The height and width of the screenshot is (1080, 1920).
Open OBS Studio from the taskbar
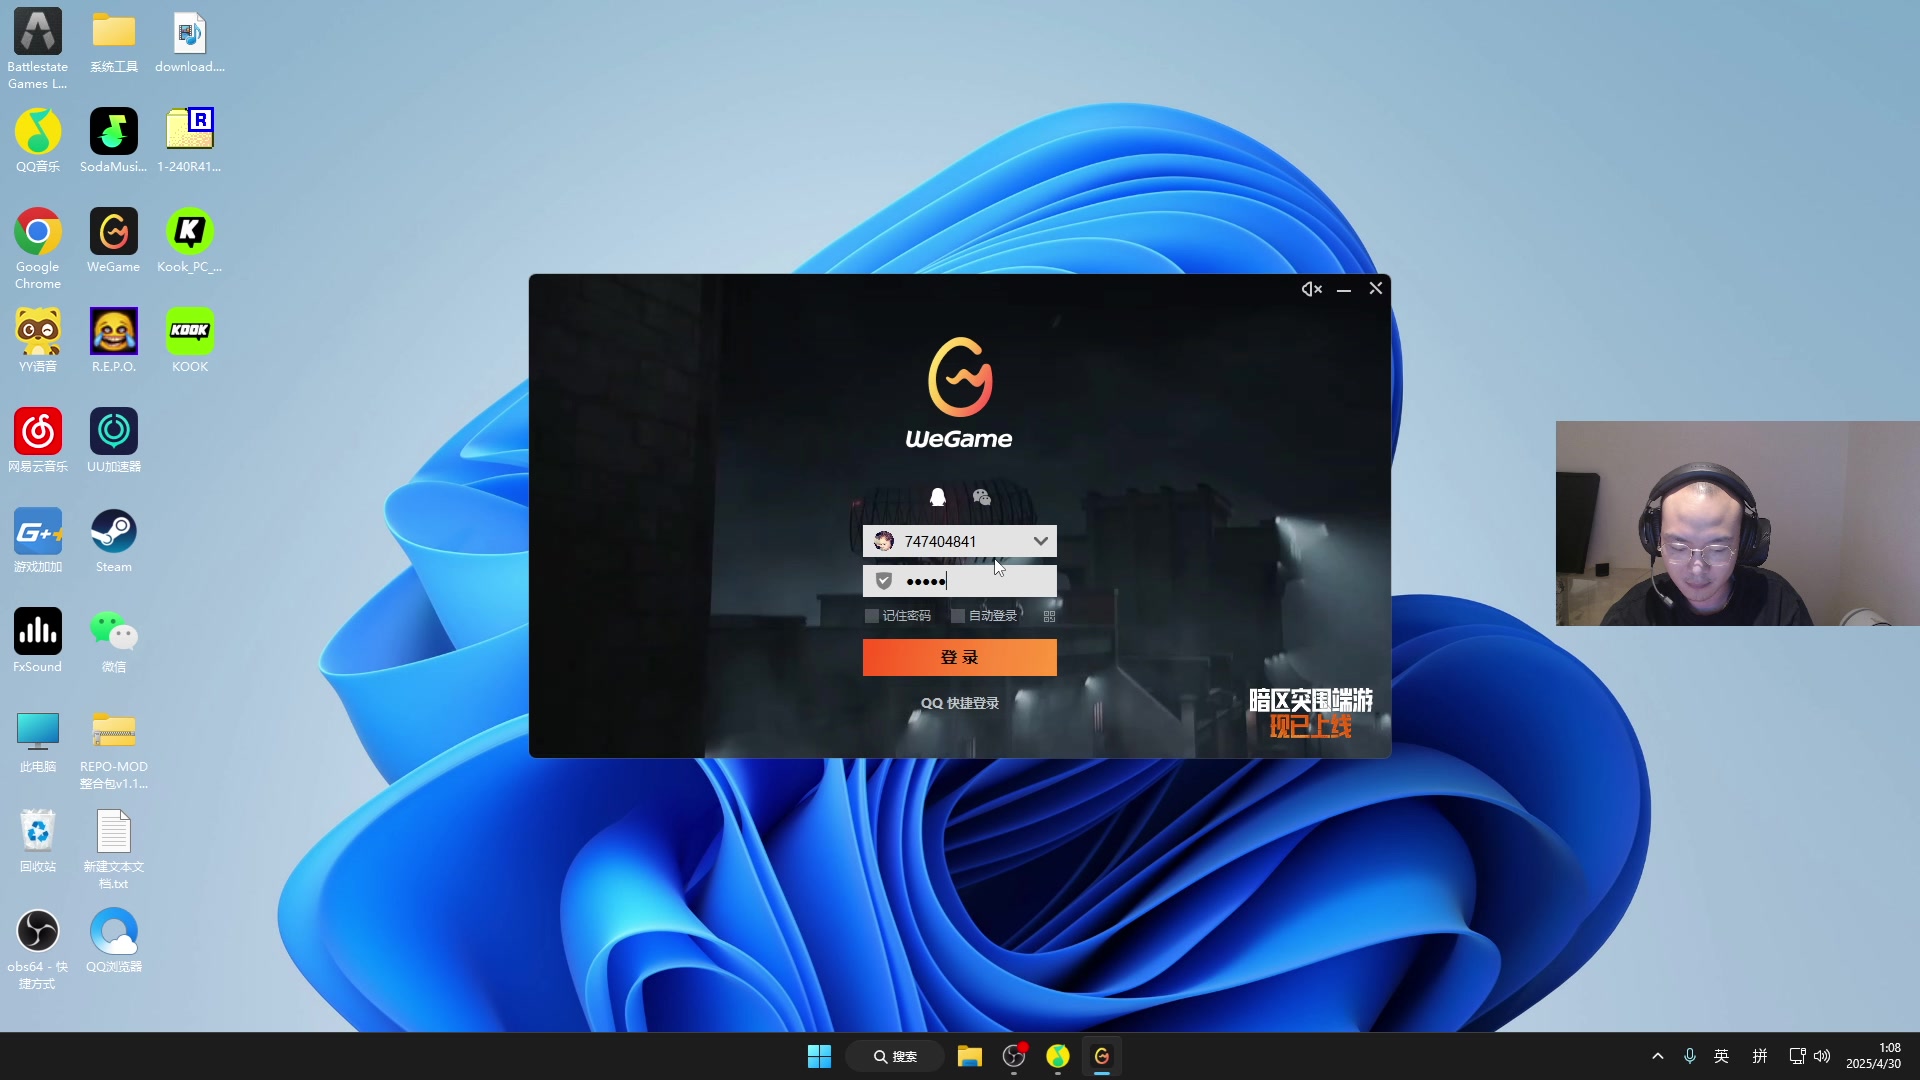(1014, 1056)
